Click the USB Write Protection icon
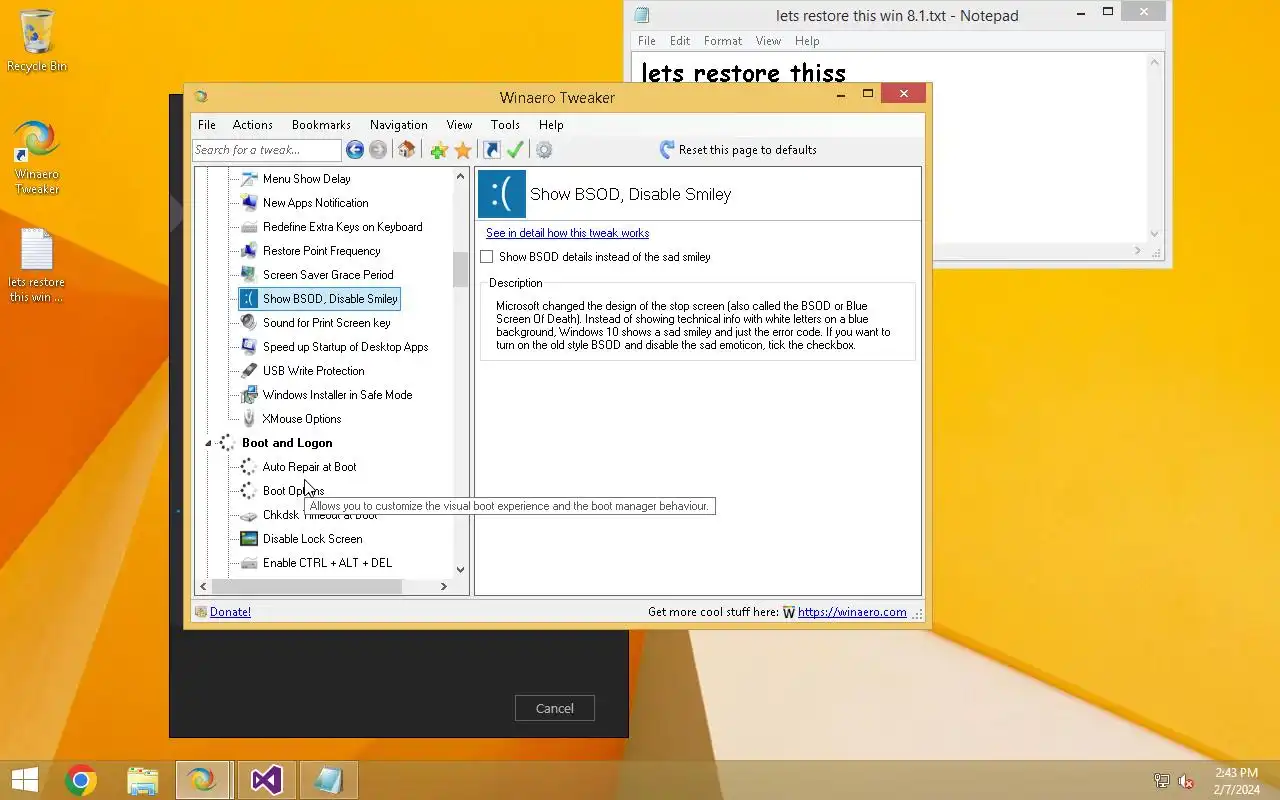Viewport: 1280px width, 800px height. [x=249, y=371]
